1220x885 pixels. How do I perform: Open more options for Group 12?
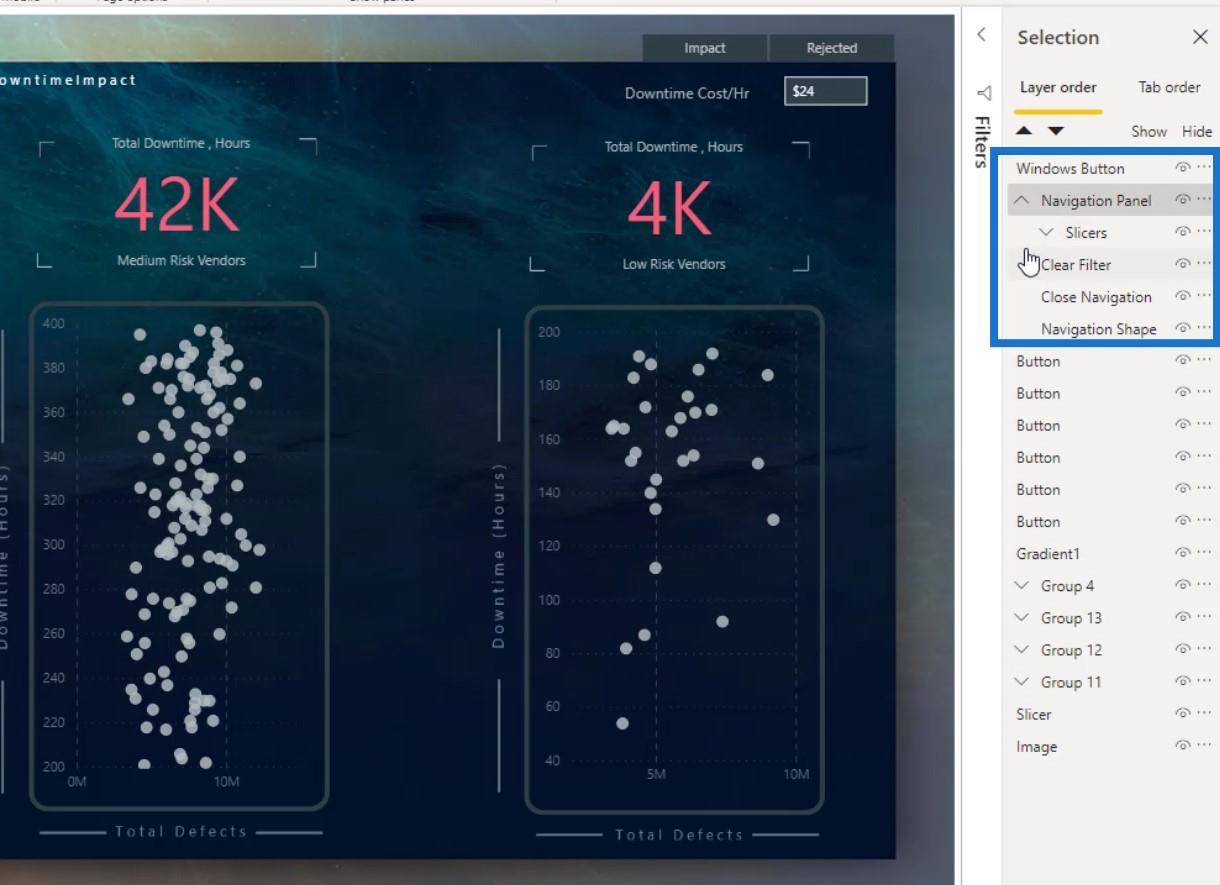(1204, 649)
